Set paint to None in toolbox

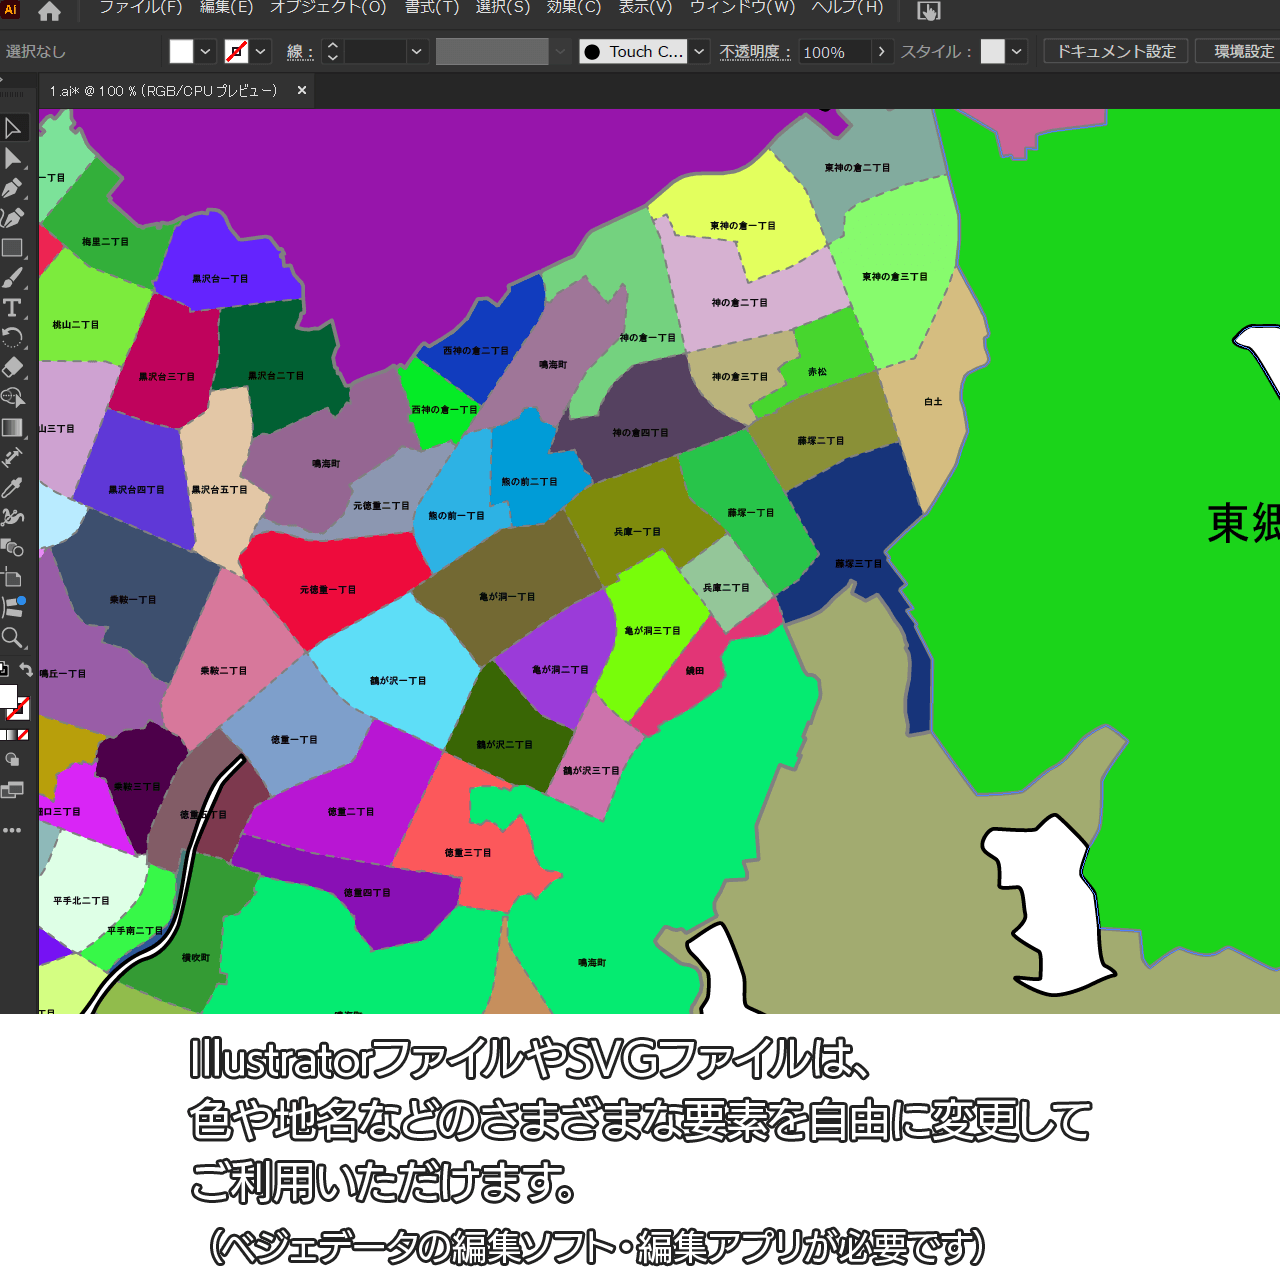click(23, 735)
